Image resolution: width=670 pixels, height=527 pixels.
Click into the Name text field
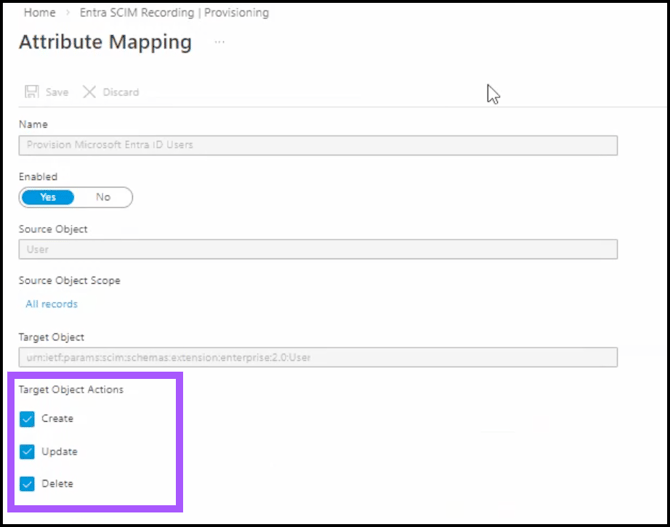pyautogui.click(x=318, y=145)
